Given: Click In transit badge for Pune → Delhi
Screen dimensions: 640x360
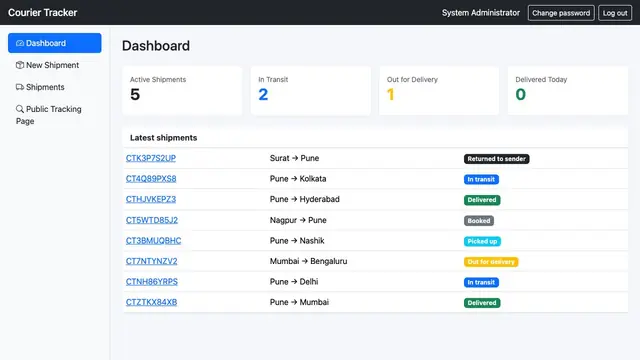Looking at the screenshot, I should (481, 282).
